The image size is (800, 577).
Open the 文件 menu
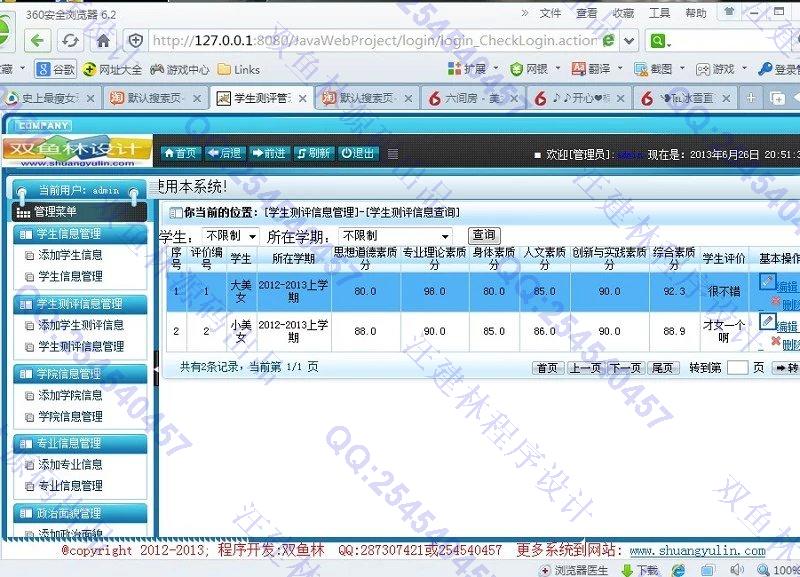point(550,13)
